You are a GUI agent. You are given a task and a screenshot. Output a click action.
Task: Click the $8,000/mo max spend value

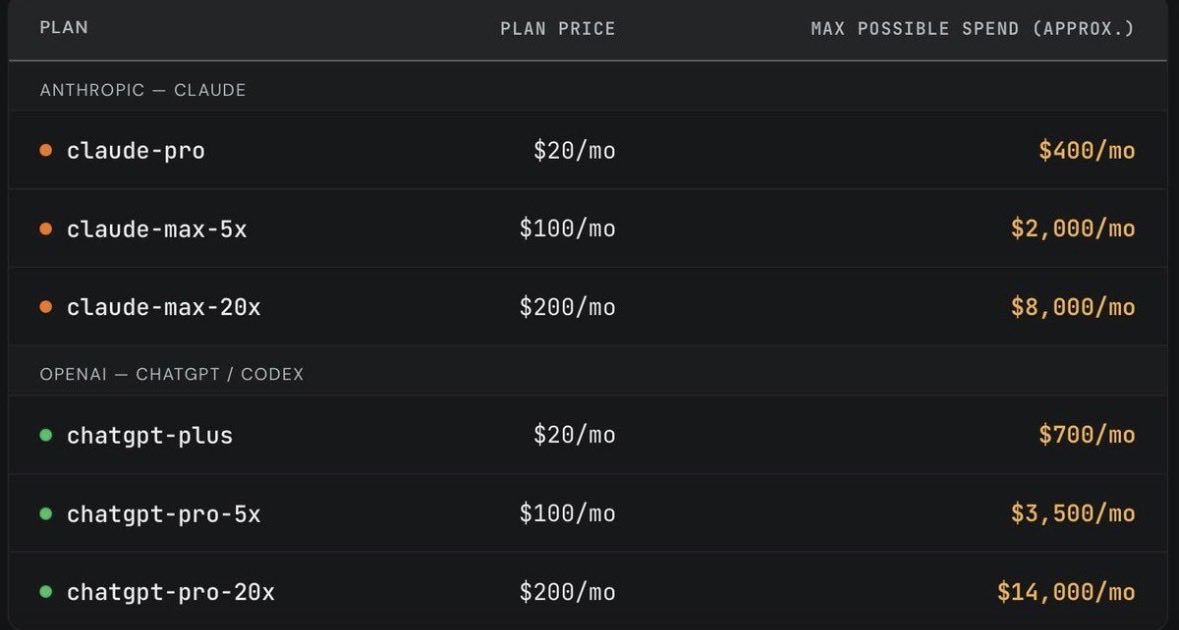1073,307
